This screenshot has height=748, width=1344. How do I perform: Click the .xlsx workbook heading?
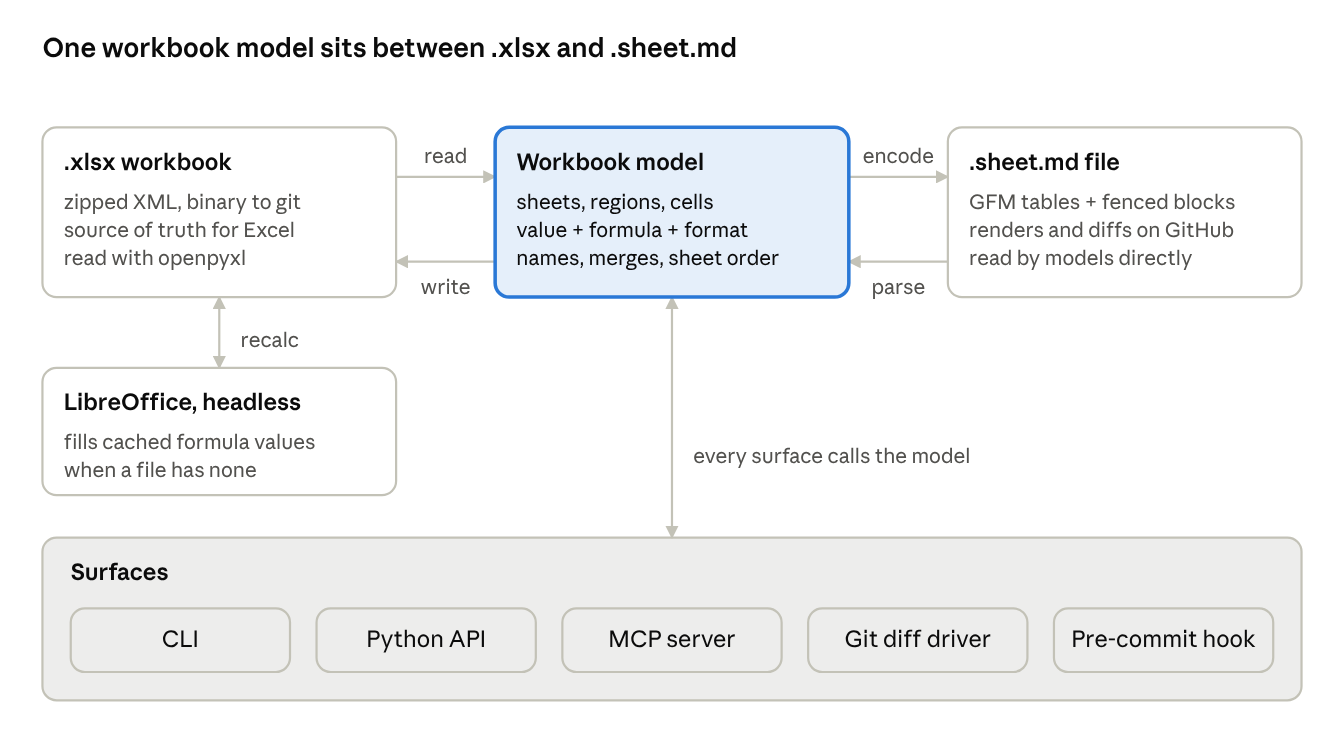point(148,162)
